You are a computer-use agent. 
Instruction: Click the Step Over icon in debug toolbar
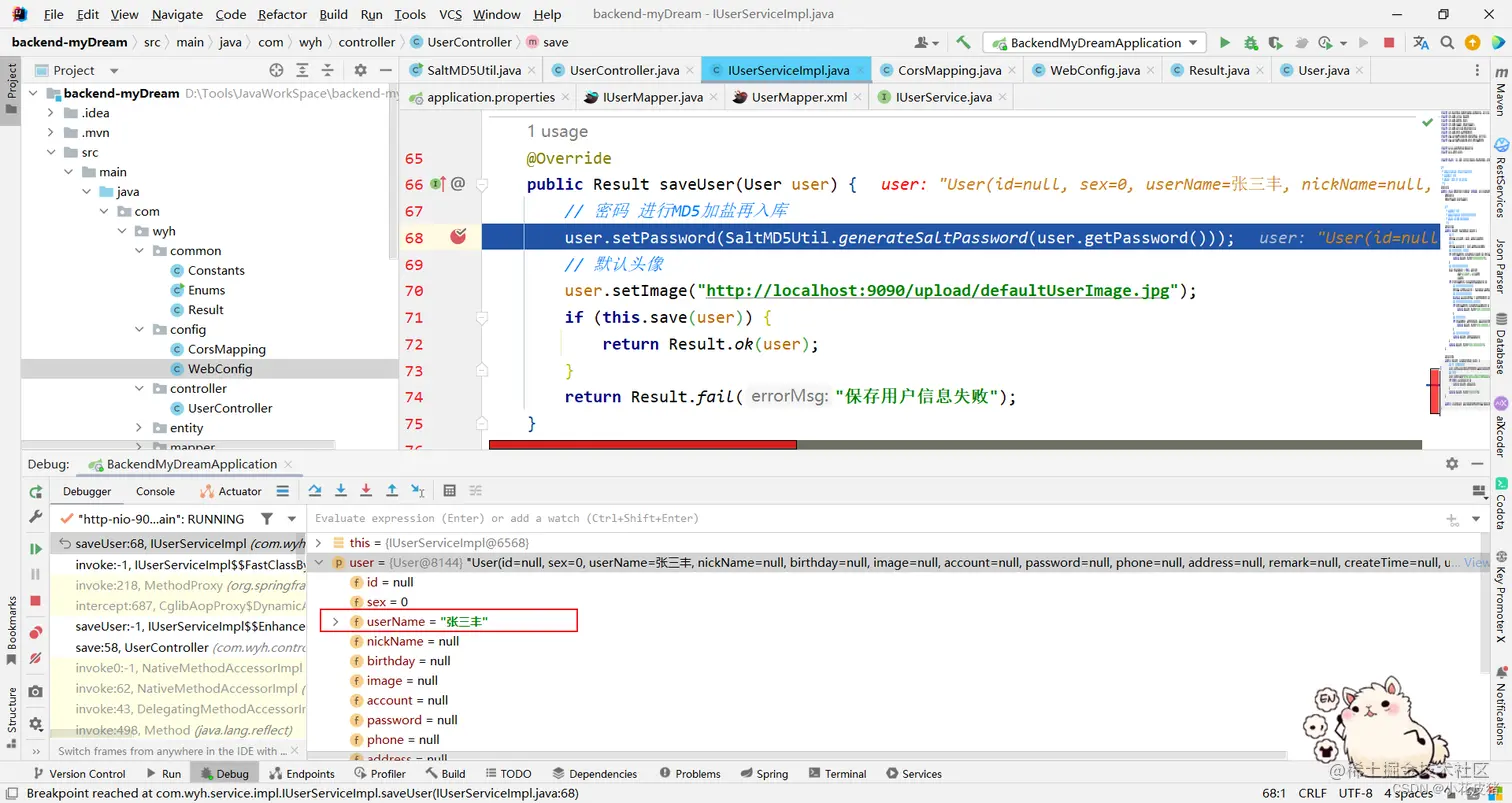(315, 490)
